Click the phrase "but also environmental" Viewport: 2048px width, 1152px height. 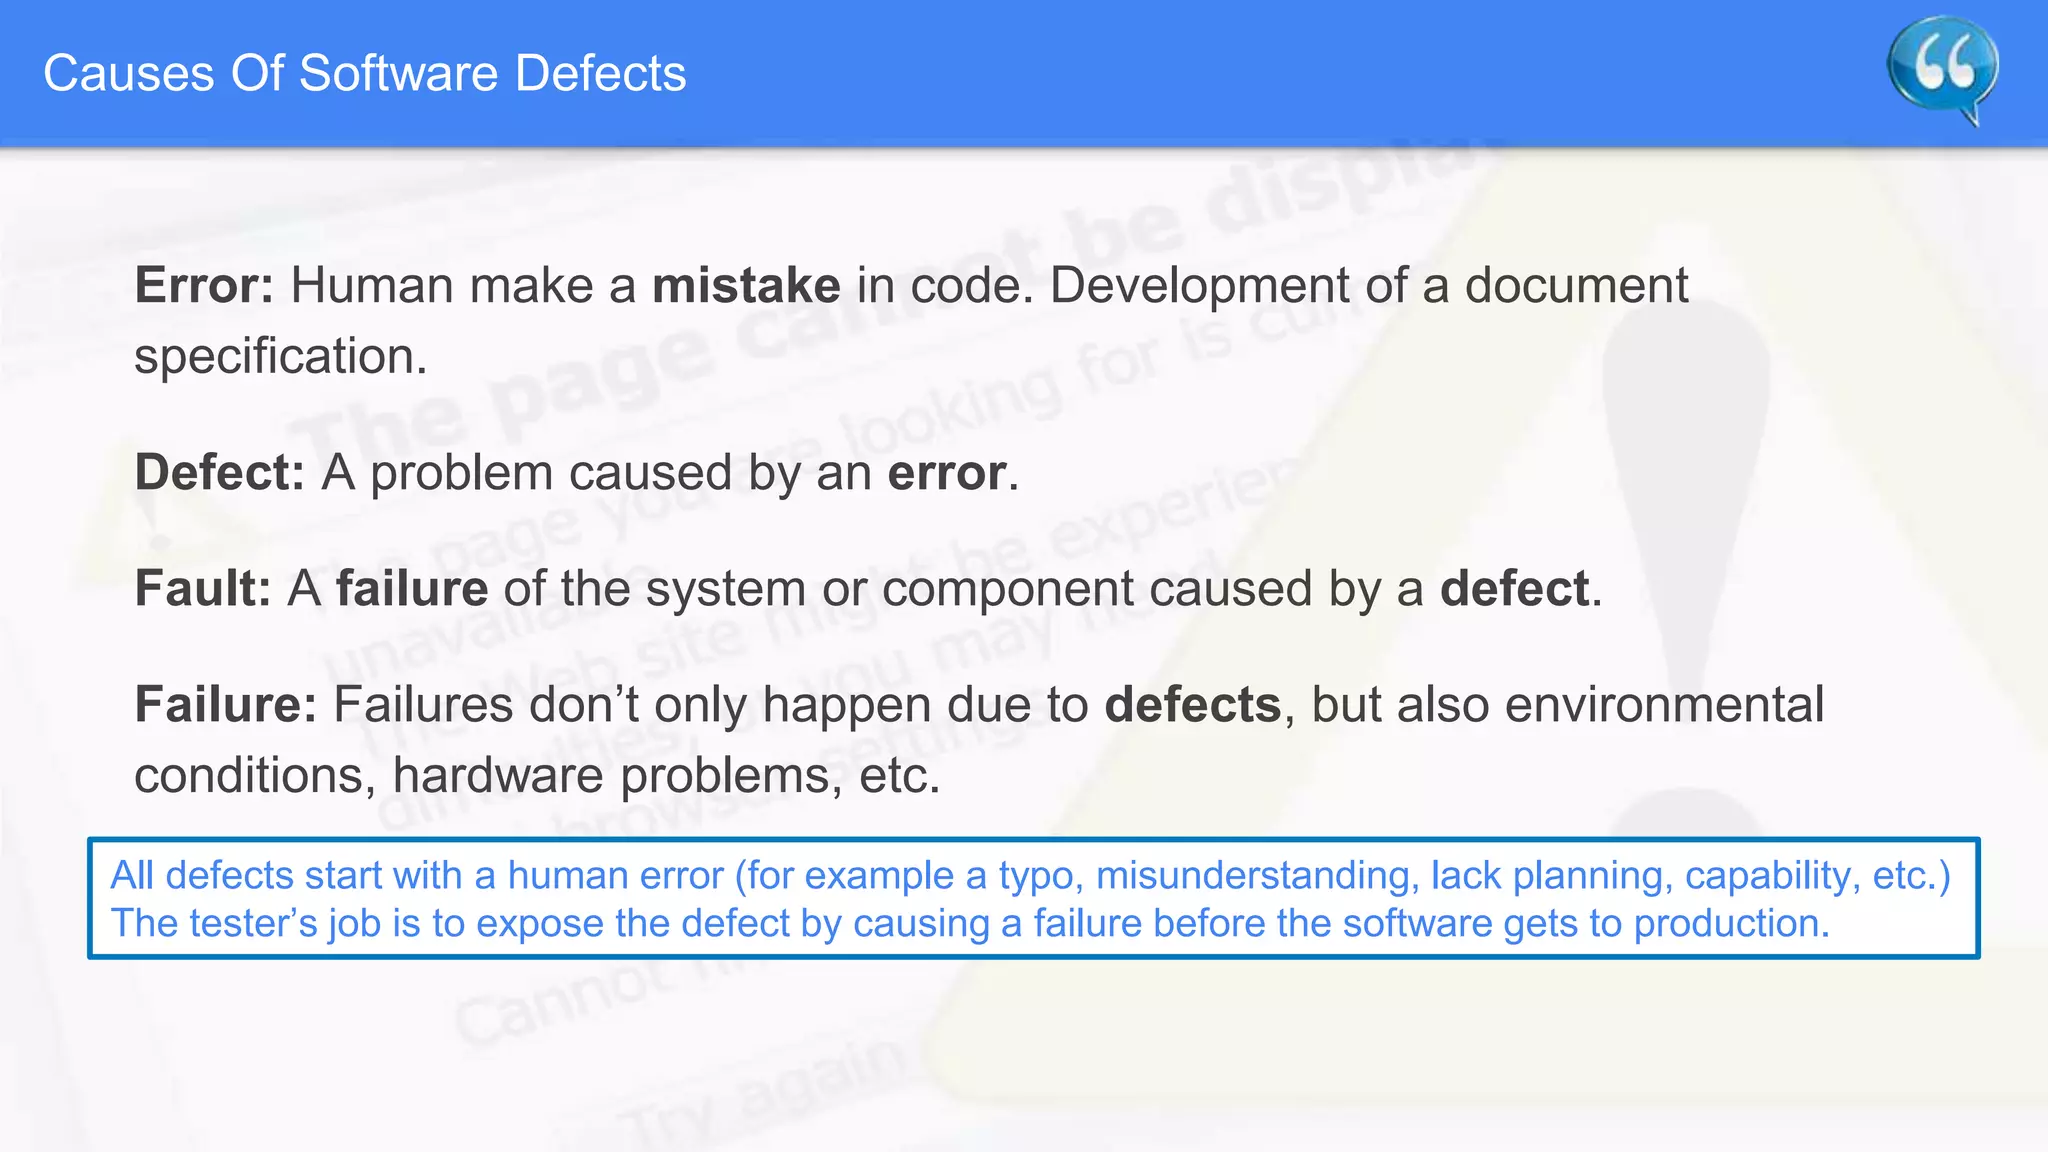(1568, 705)
